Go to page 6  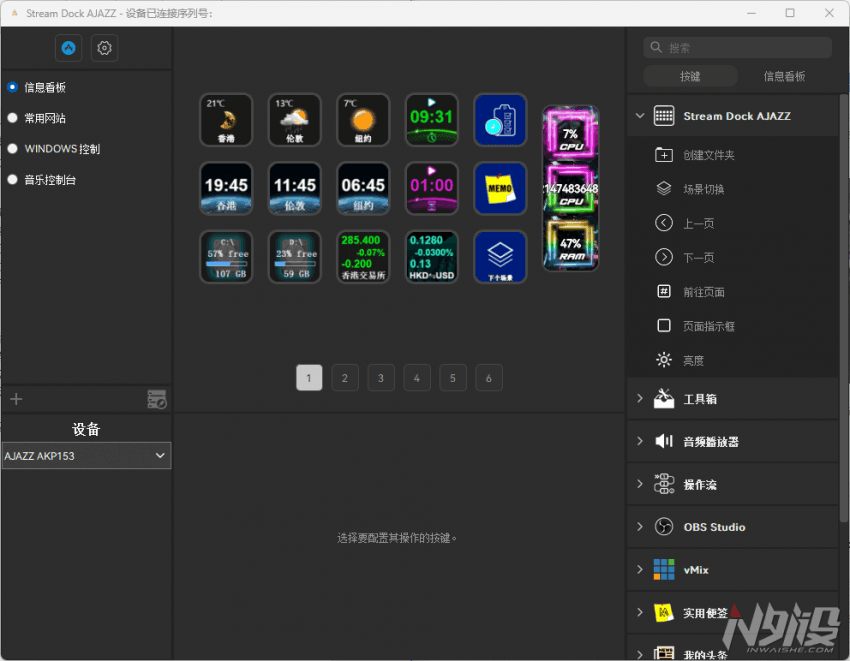point(488,378)
